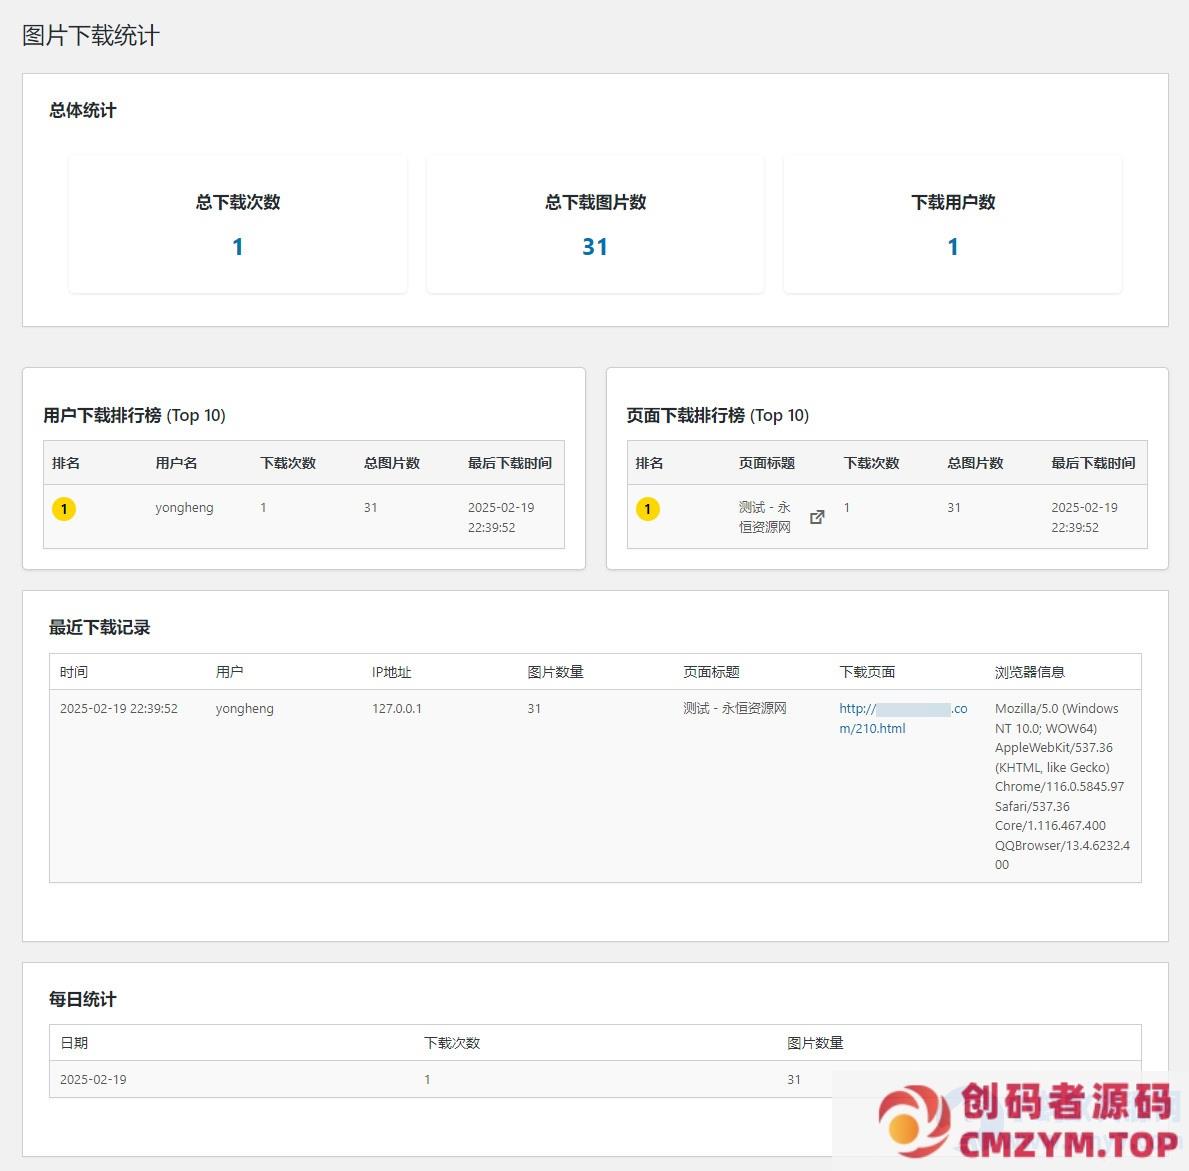
Task: Click page title 测试 - 永恒资源网 in 最近下载记录
Action: coord(734,709)
